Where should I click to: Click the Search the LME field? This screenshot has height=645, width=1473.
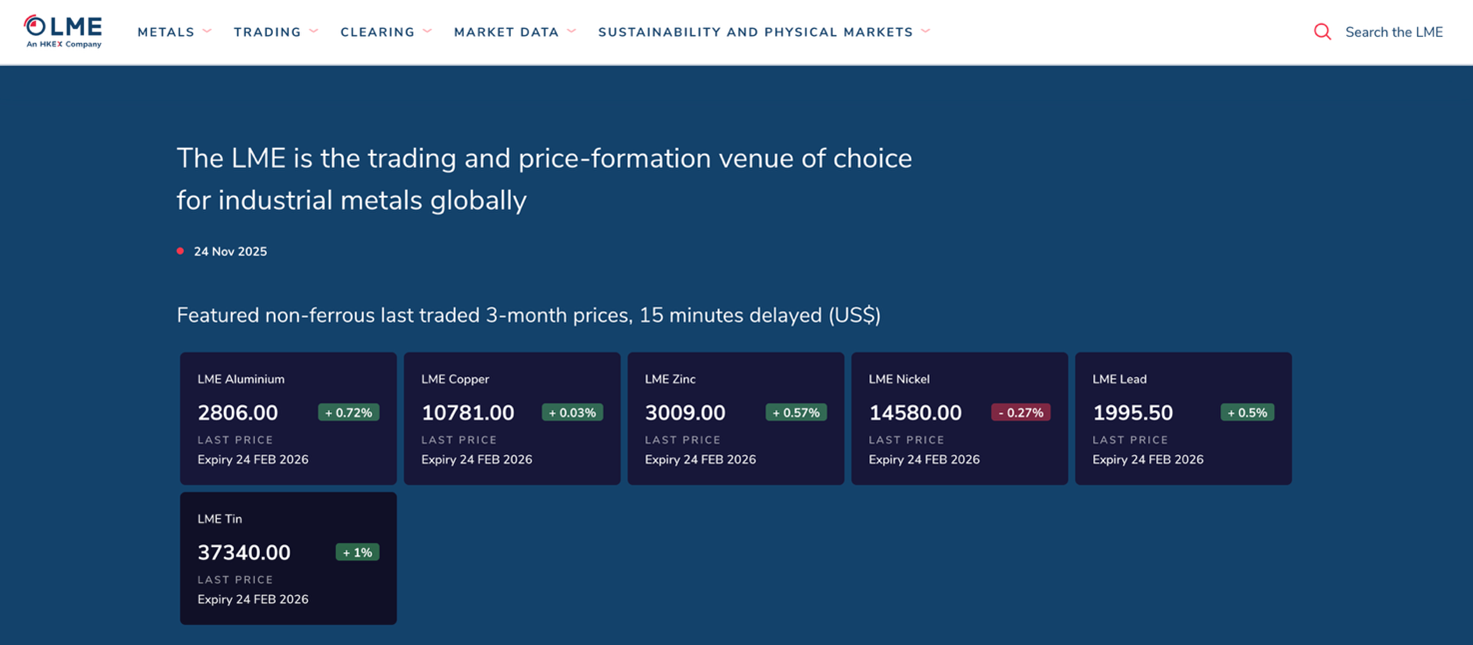coord(1393,32)
